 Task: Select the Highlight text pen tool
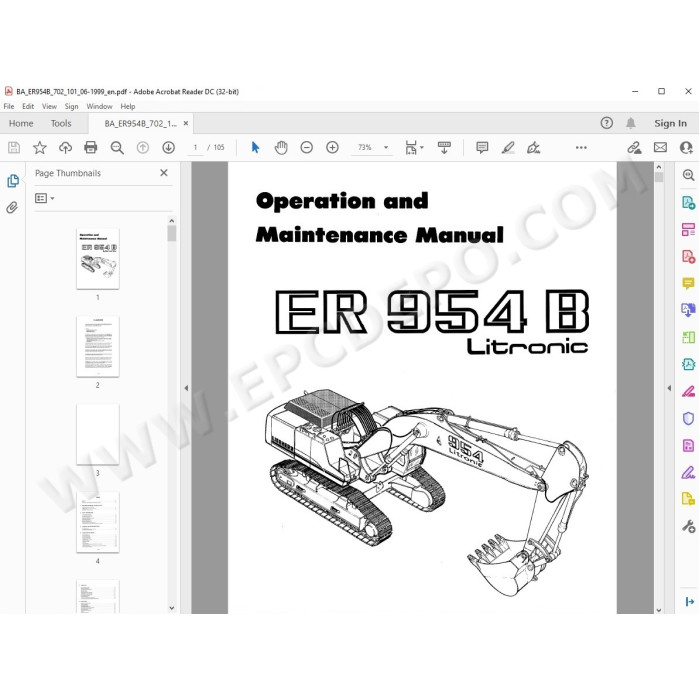pyautogui.click(x=508, y=147)
